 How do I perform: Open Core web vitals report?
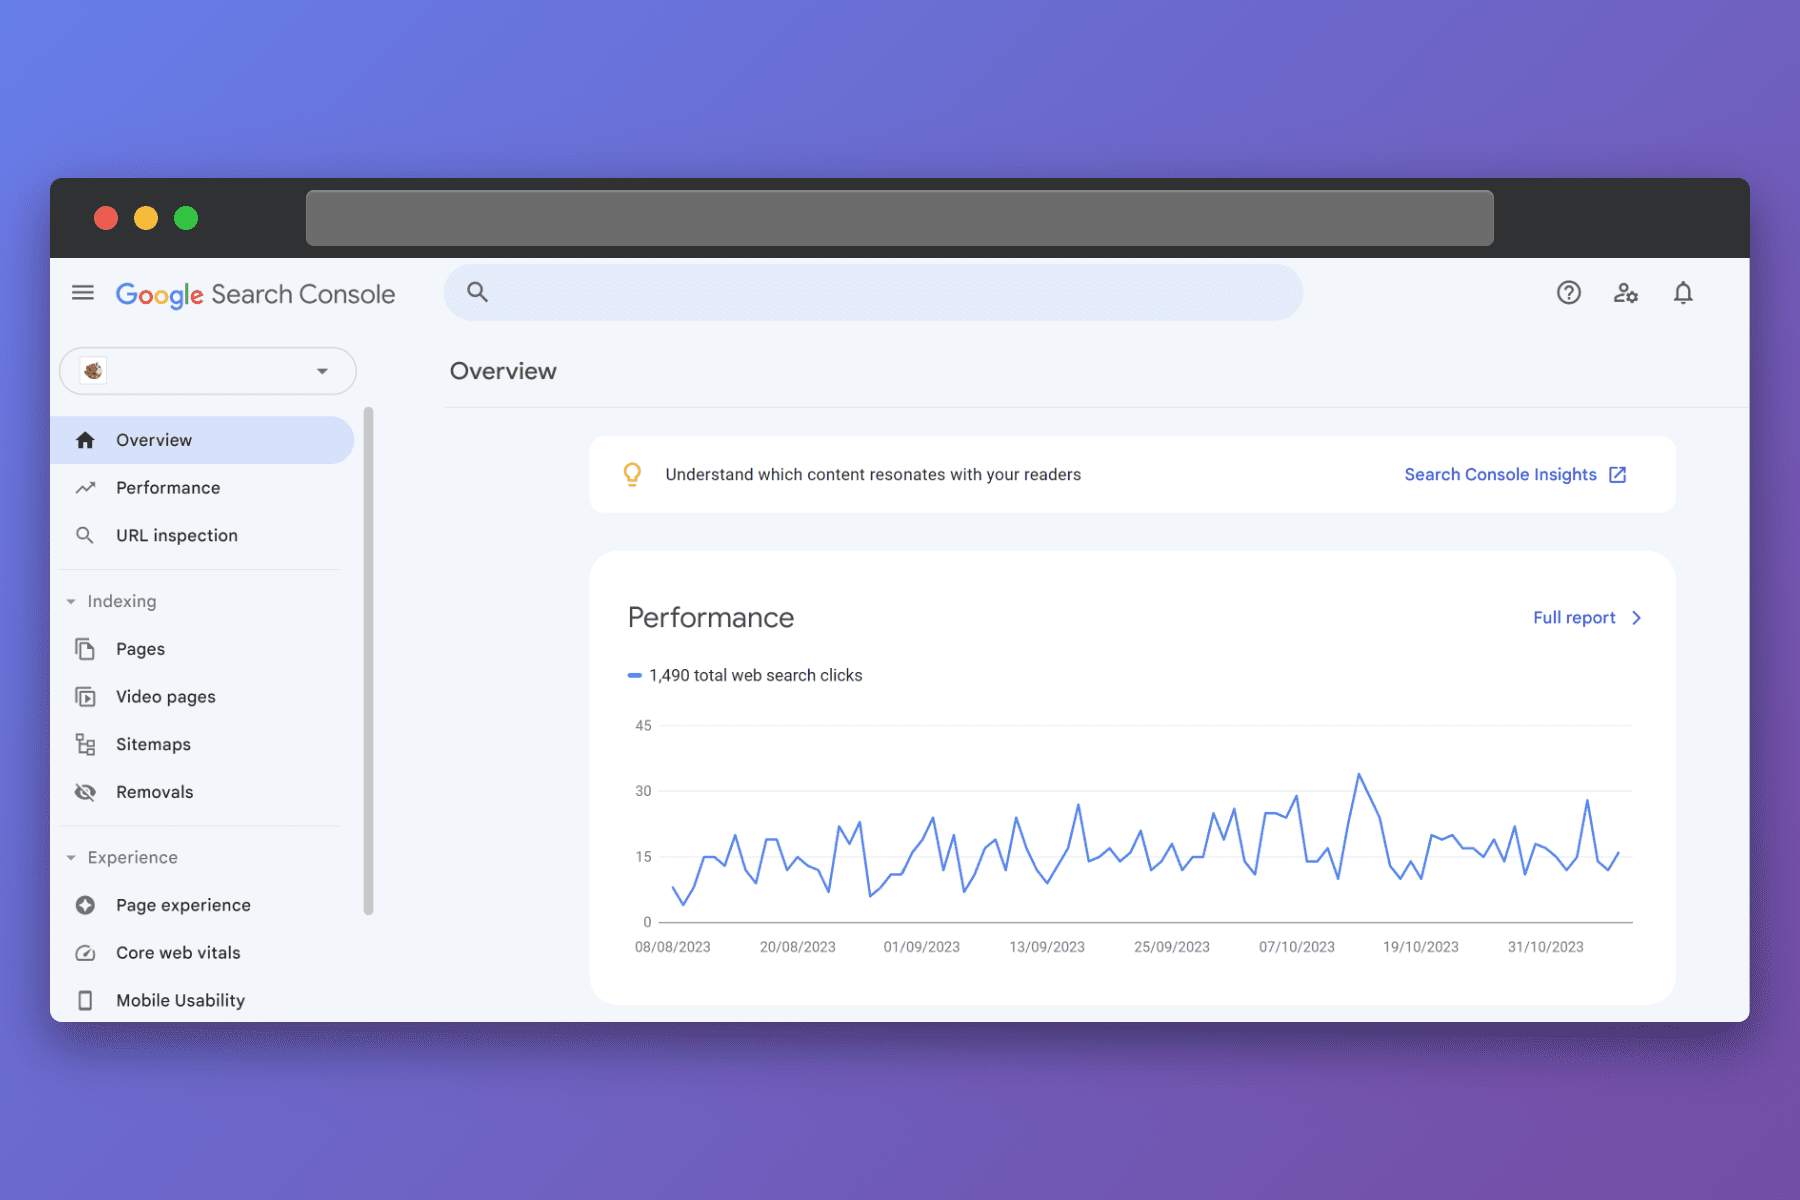tap(202, 953)
